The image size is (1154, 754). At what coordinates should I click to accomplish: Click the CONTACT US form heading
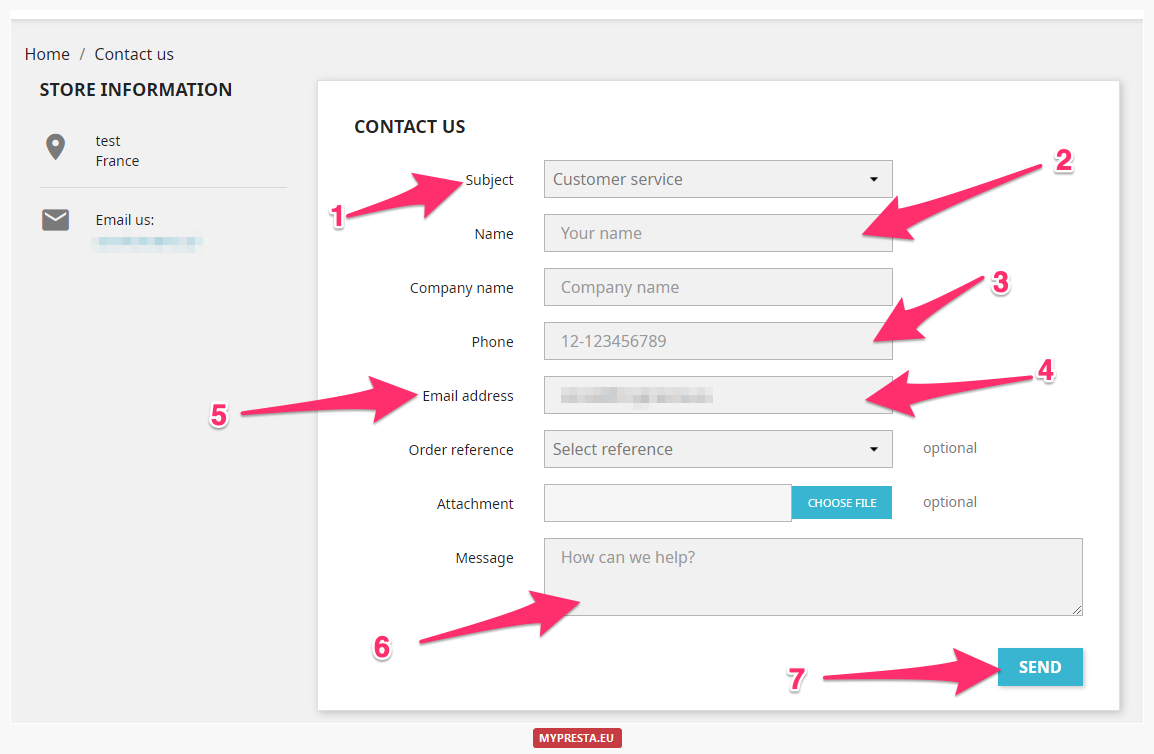pos(409,126)
